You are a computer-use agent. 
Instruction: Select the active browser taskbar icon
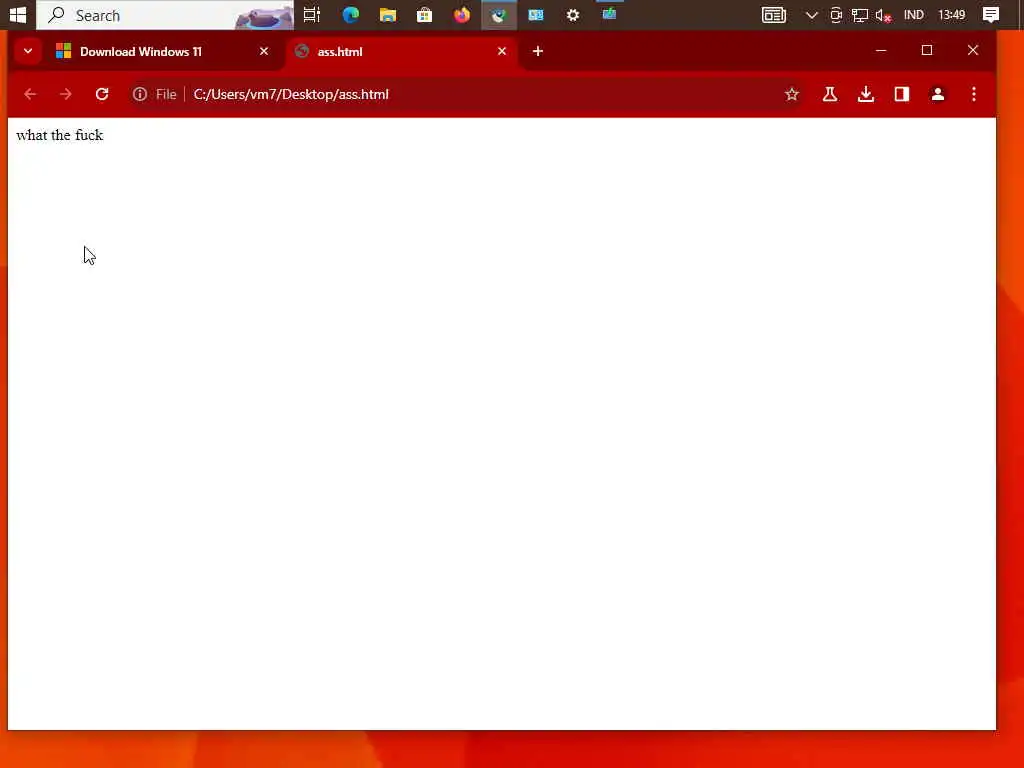click(499, 14)
